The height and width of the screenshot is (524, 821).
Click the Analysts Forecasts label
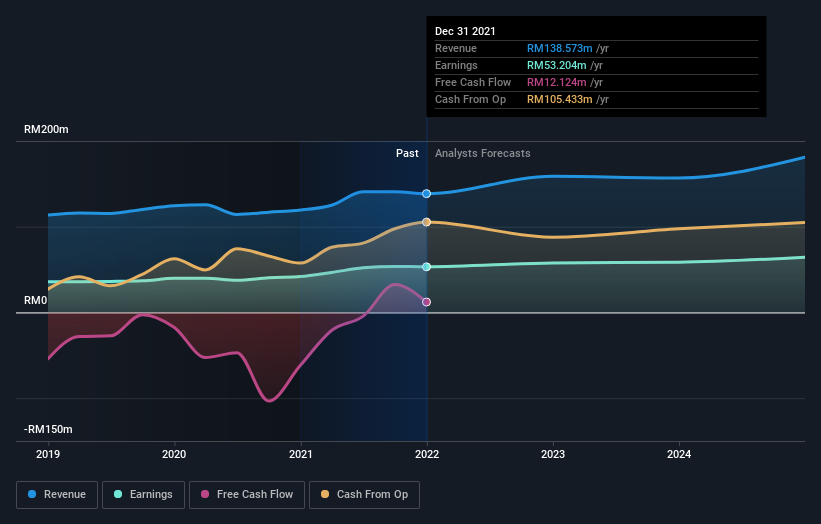pos(482,153)
